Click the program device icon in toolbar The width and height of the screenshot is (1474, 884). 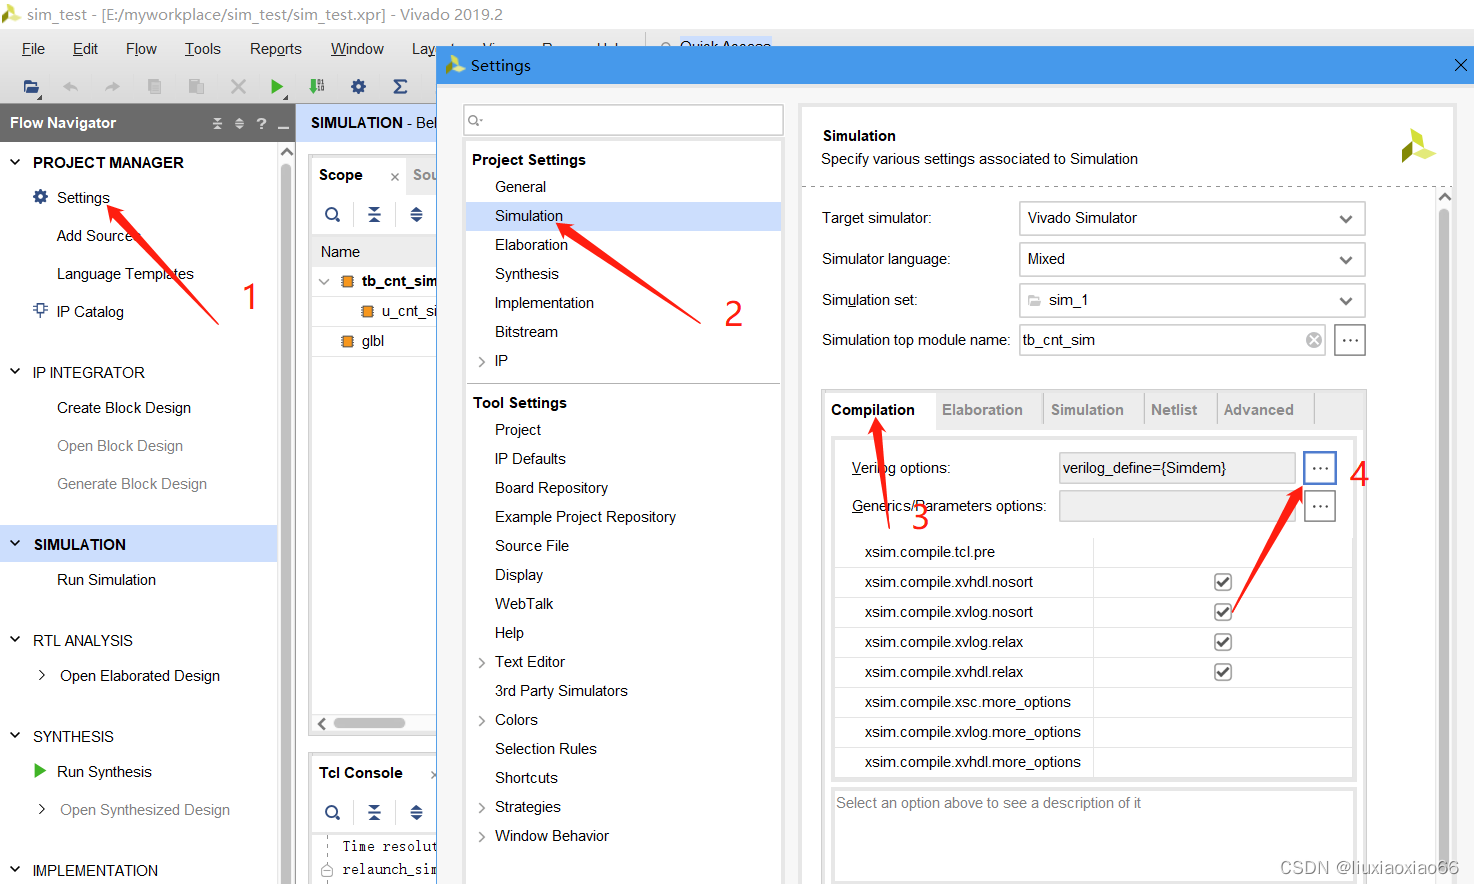[x=317, y=87]
